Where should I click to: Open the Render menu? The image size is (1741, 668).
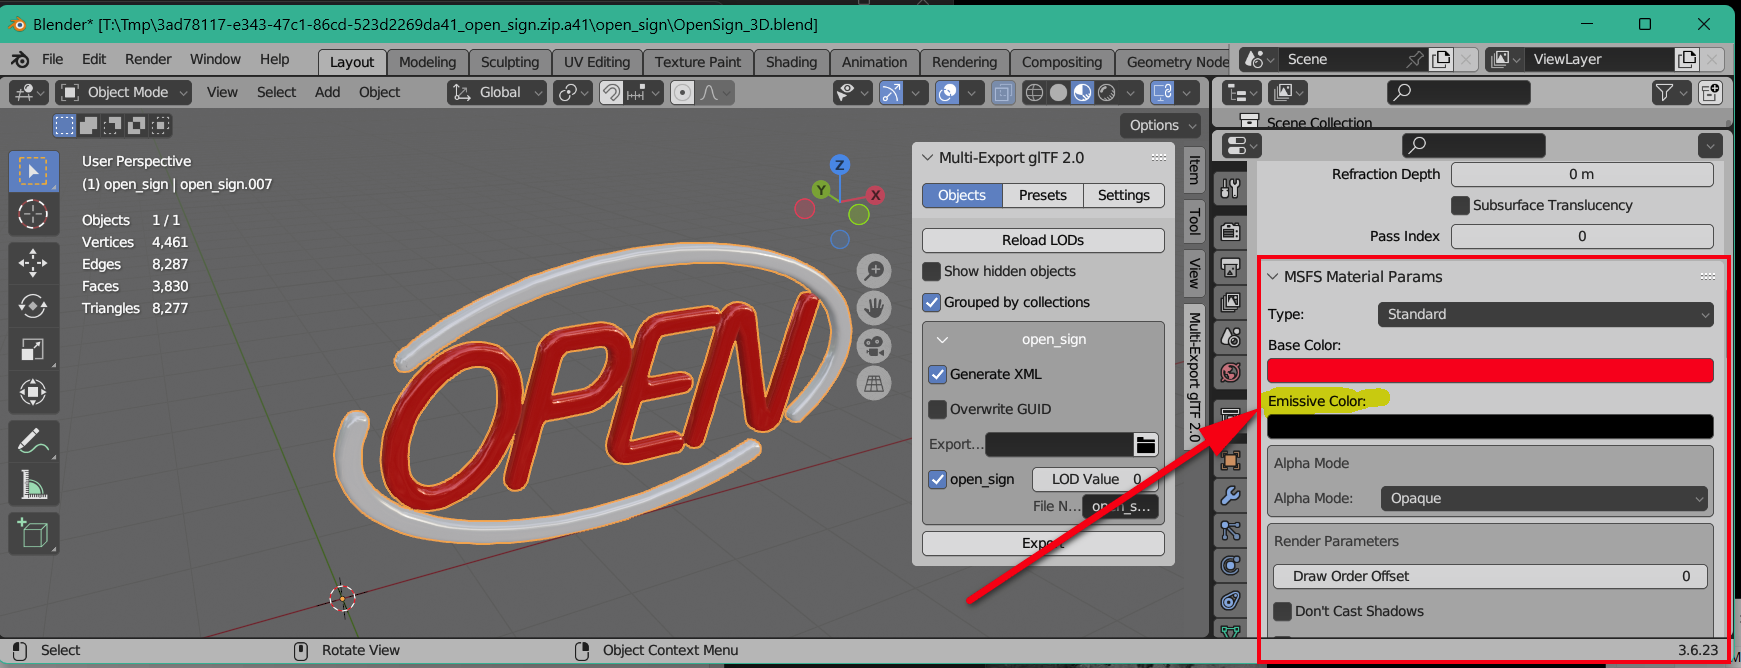pos(148,59)
